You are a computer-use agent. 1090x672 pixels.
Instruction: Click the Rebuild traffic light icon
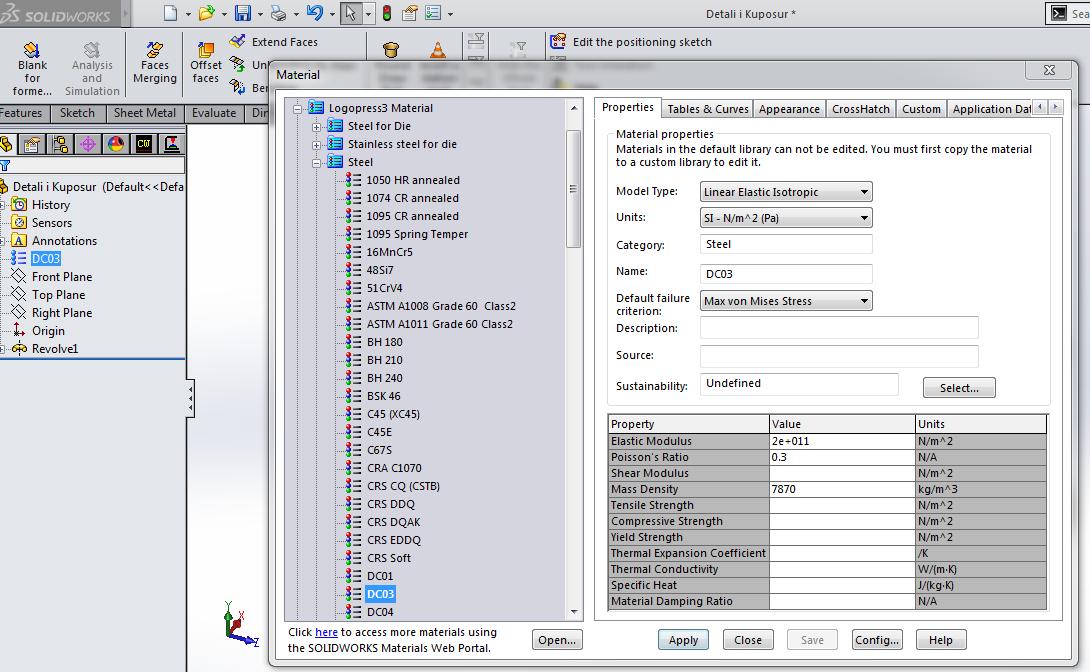coord(387,13)
